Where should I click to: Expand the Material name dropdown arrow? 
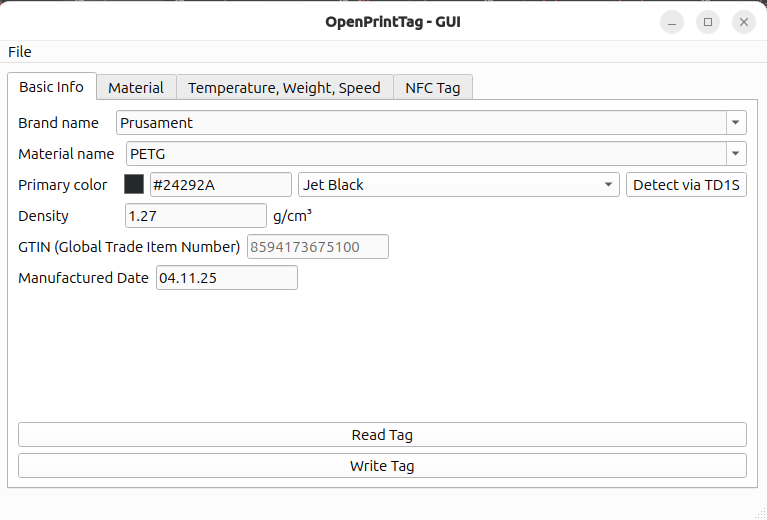pos(736,154)
